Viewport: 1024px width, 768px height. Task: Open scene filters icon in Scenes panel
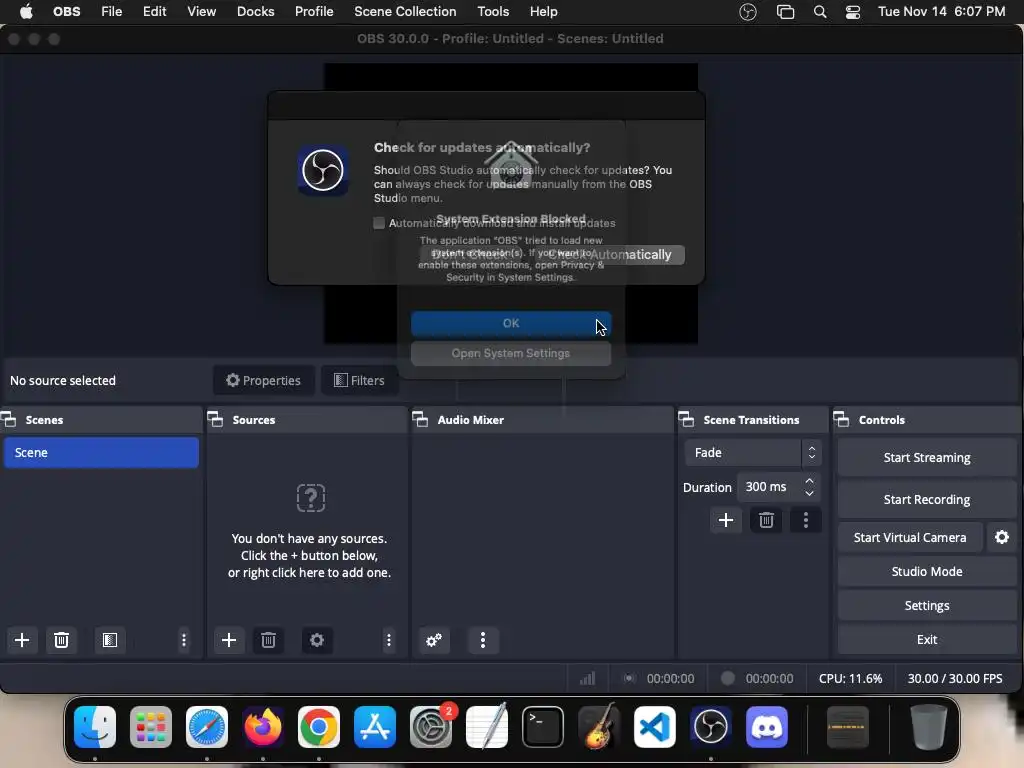pos(110,640)
